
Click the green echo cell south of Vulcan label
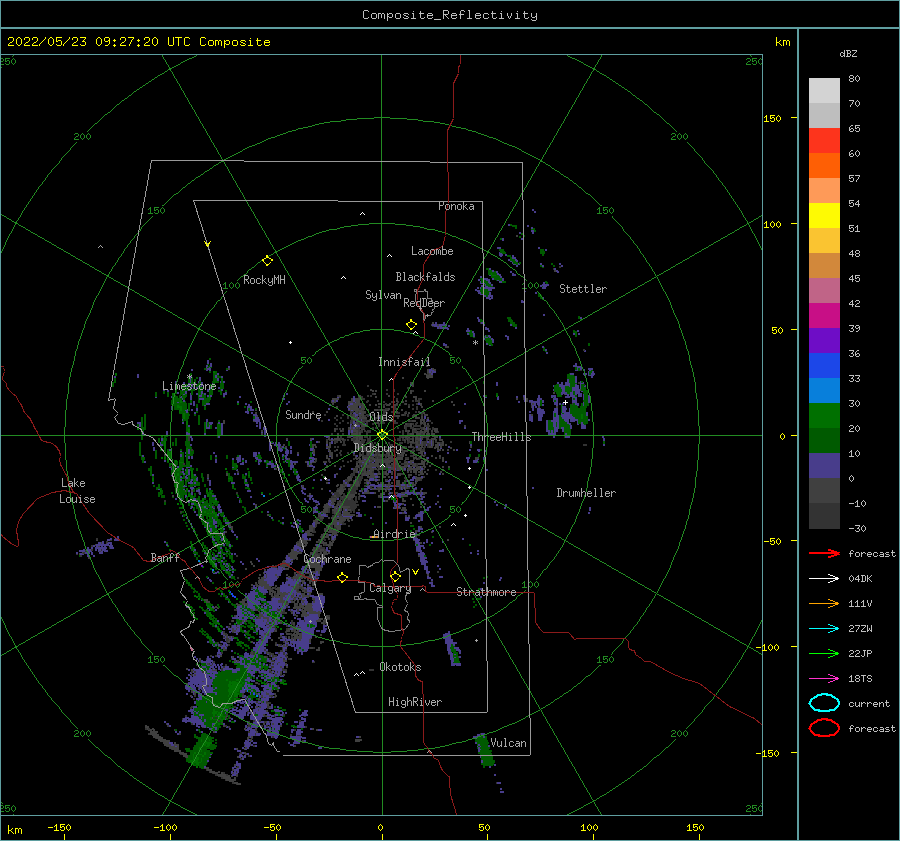tap(484, 751)
